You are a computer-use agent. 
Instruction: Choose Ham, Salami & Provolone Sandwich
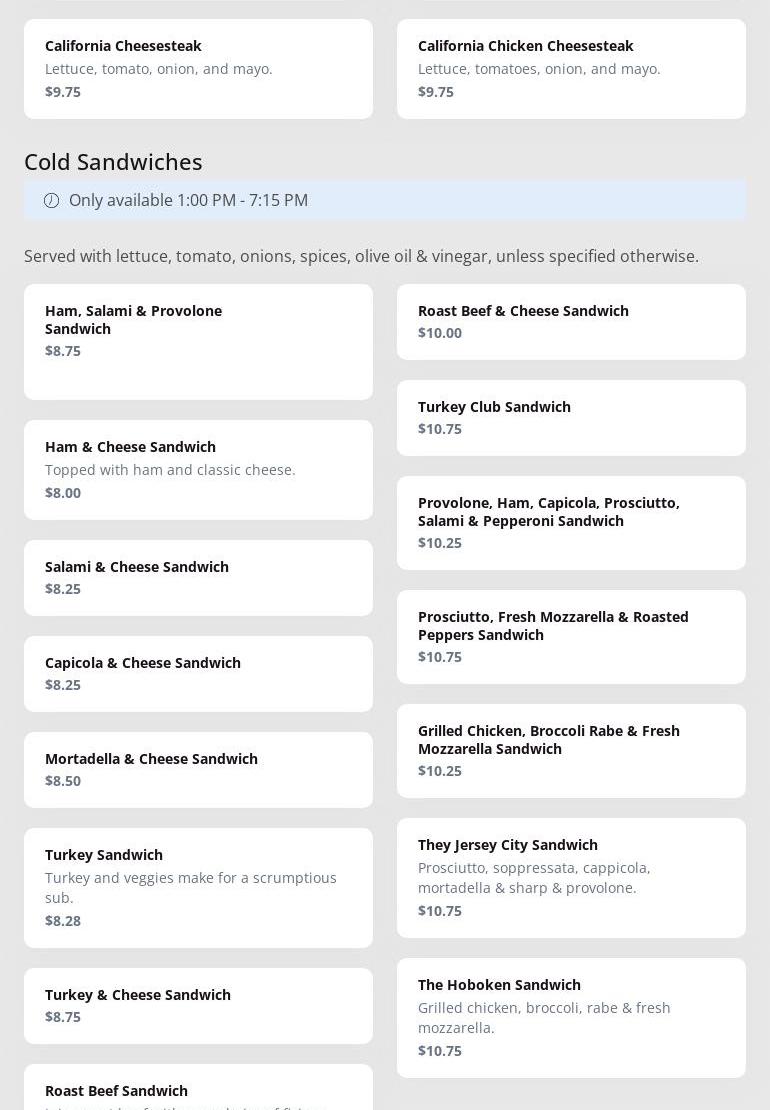pyautogui.click(x=198, y=341)
